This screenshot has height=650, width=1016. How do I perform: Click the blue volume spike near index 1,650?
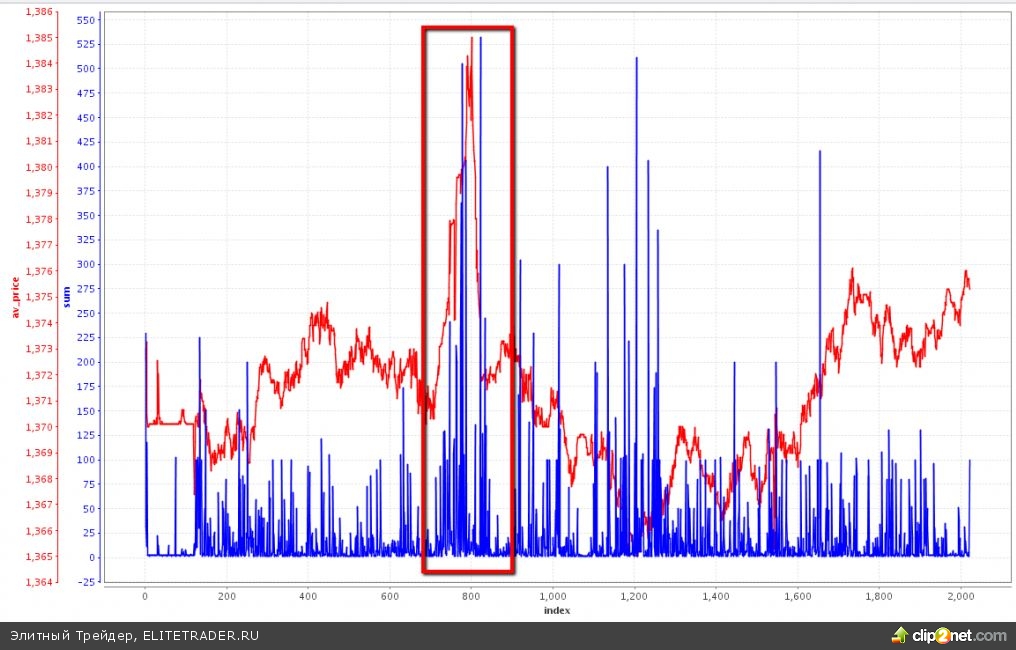(820, 153)
